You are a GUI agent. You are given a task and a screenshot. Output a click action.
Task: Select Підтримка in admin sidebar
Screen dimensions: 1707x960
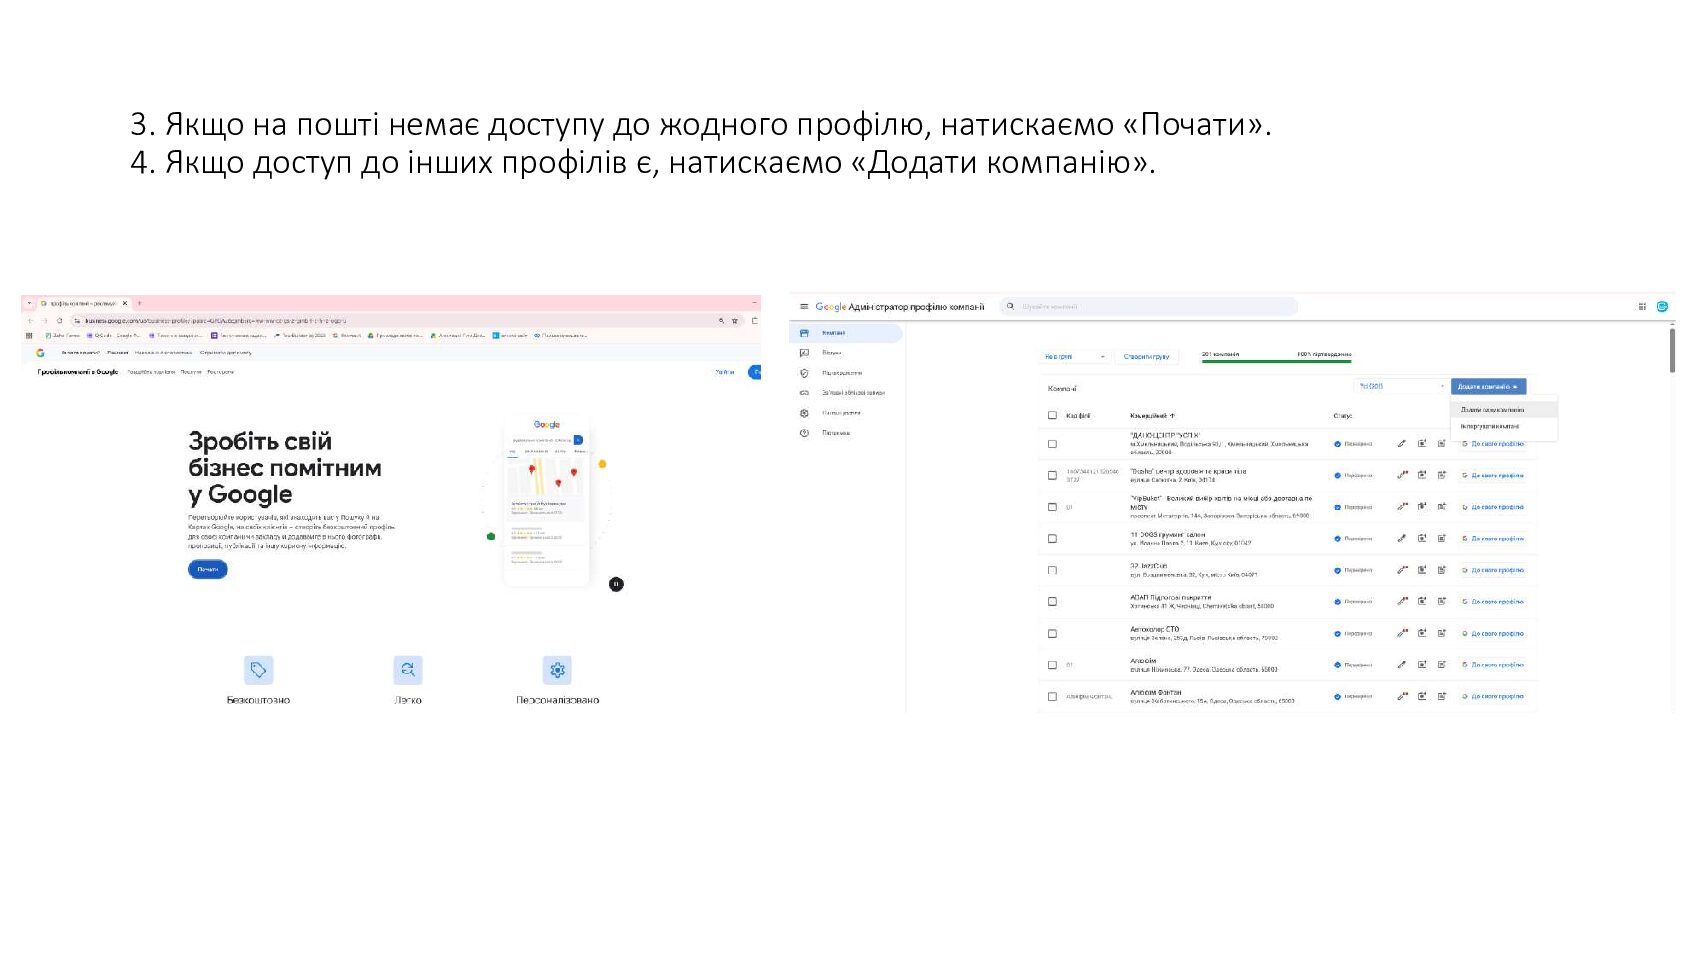tap(836, 433)
